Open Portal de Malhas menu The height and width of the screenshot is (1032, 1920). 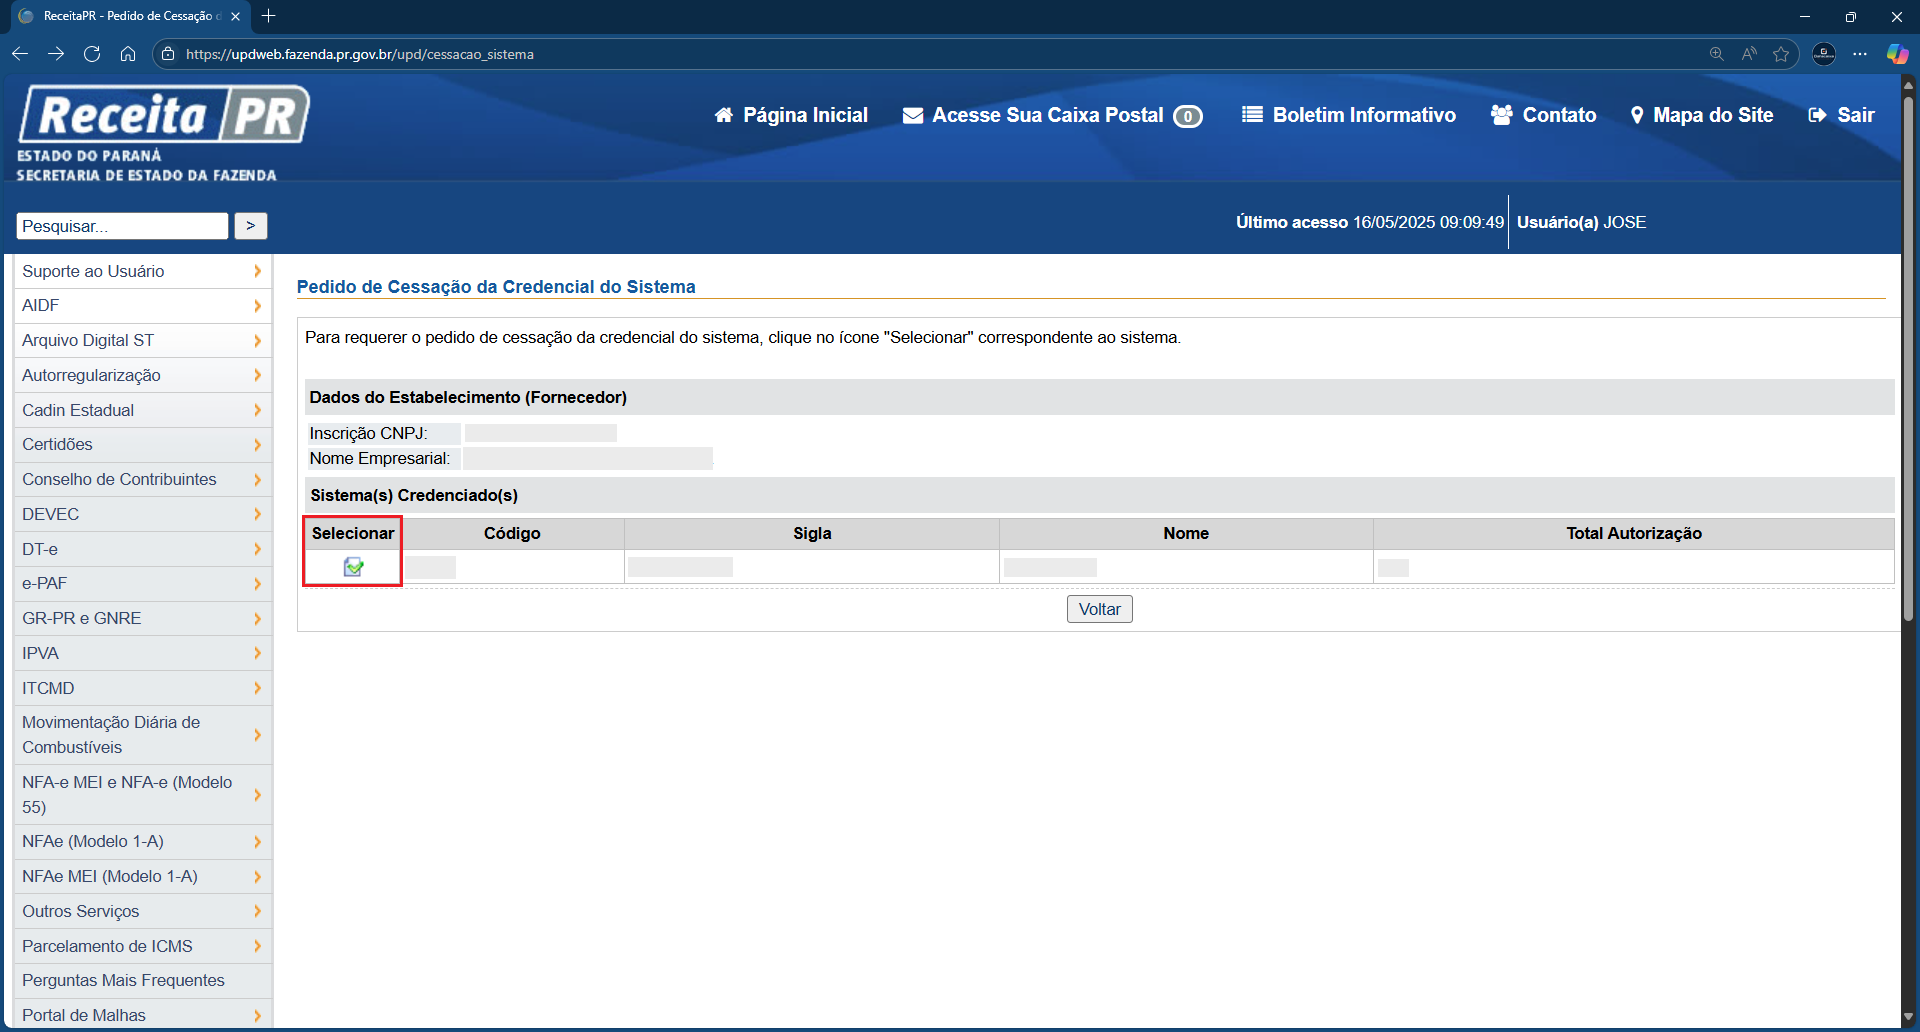coord(143,1015)
